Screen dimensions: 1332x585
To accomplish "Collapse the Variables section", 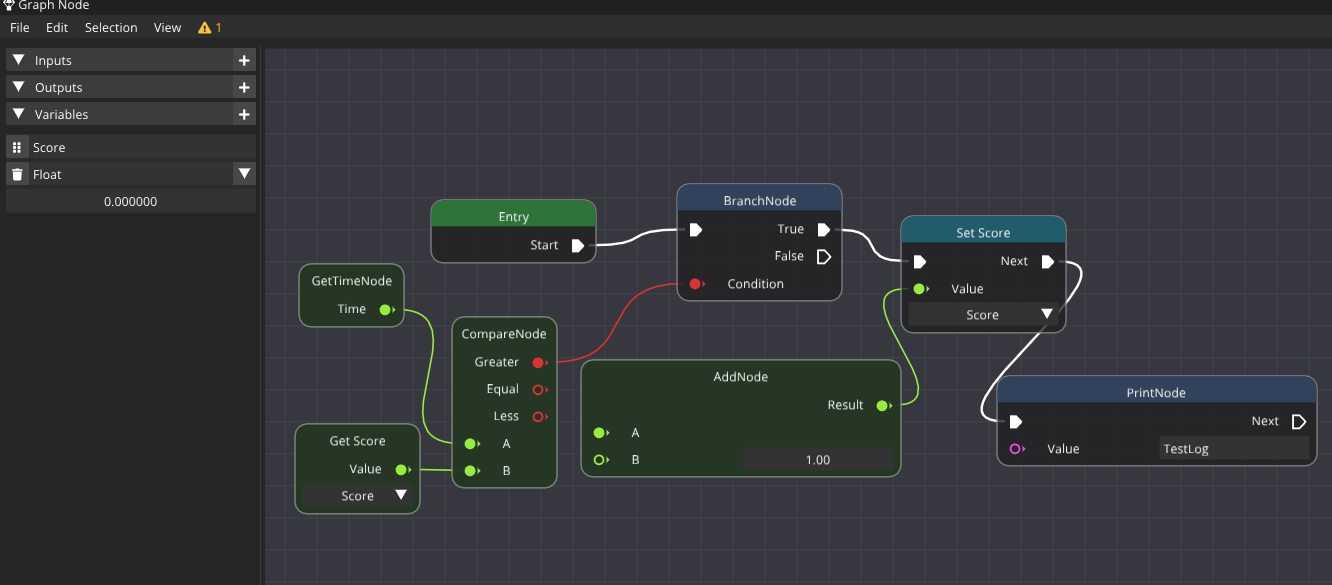I will 18,115.
